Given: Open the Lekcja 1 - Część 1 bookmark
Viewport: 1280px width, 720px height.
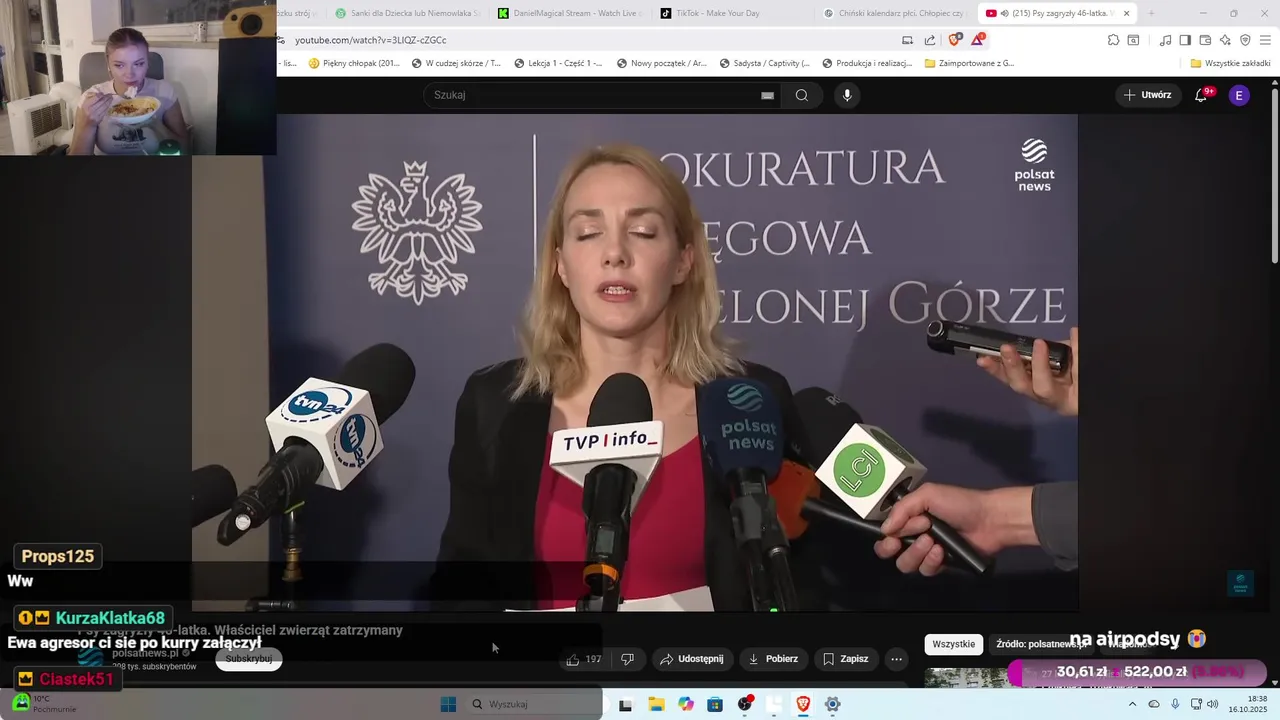Looking at the screenshot, I should (x=558, y=63).
